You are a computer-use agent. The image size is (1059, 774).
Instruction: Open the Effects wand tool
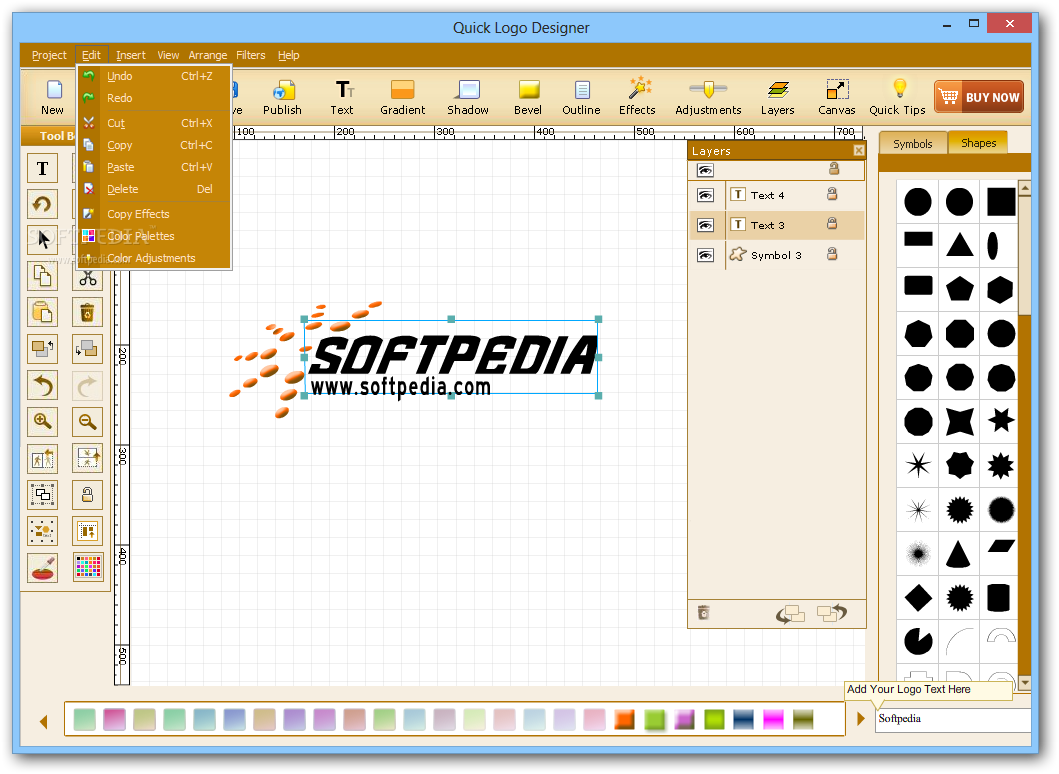tap(638, 97)
